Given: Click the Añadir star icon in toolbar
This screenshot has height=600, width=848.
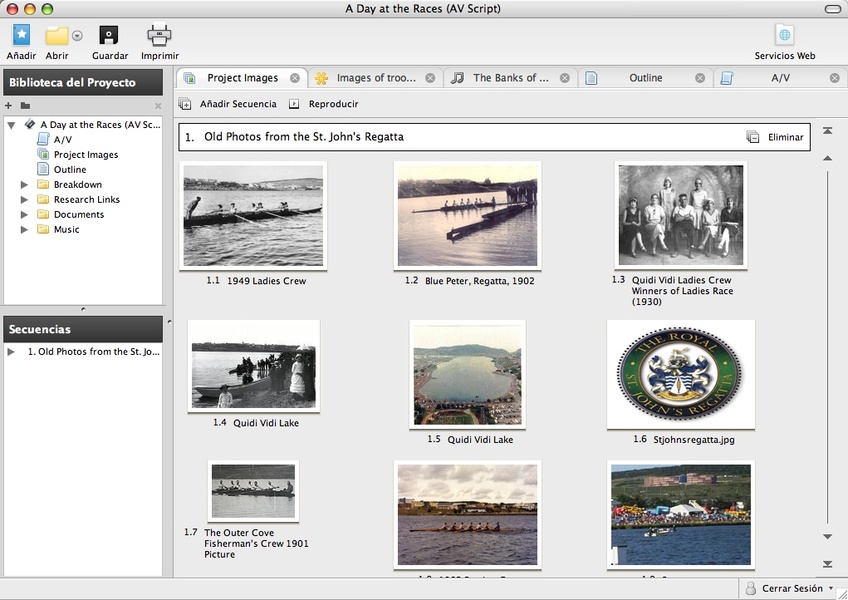Looking at the screenshot, I should point(21,35).
